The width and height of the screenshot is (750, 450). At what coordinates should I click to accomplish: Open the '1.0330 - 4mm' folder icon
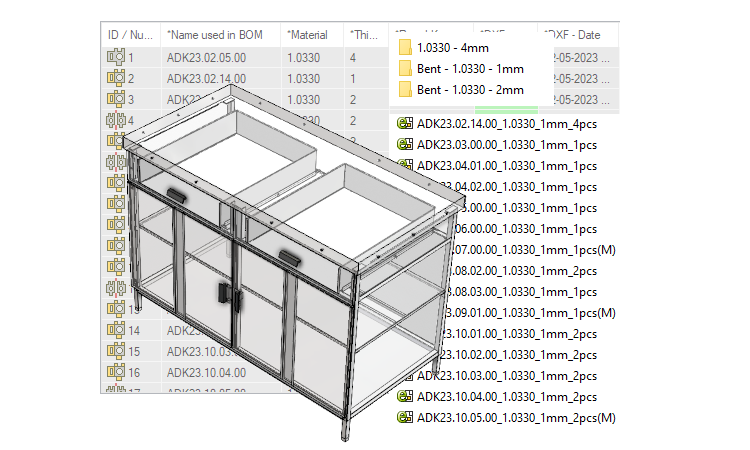point(405,47)
